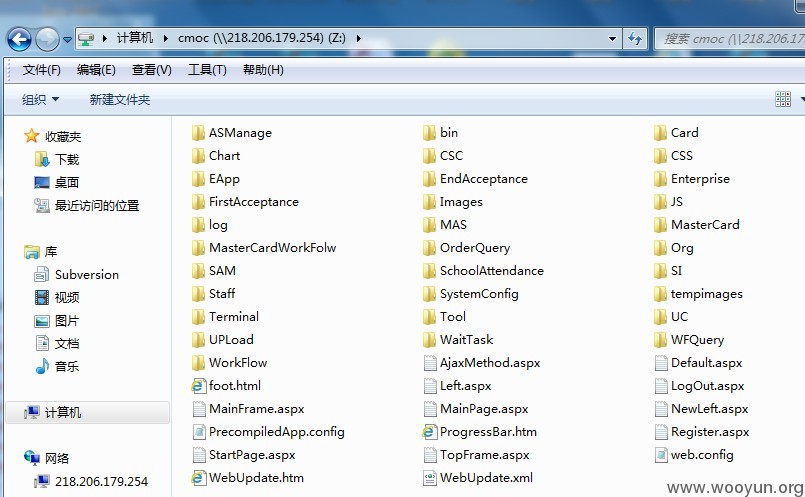
Task: Select the LogOut.aspx file name
Action: pyautogui.click(x=707, y=386)
